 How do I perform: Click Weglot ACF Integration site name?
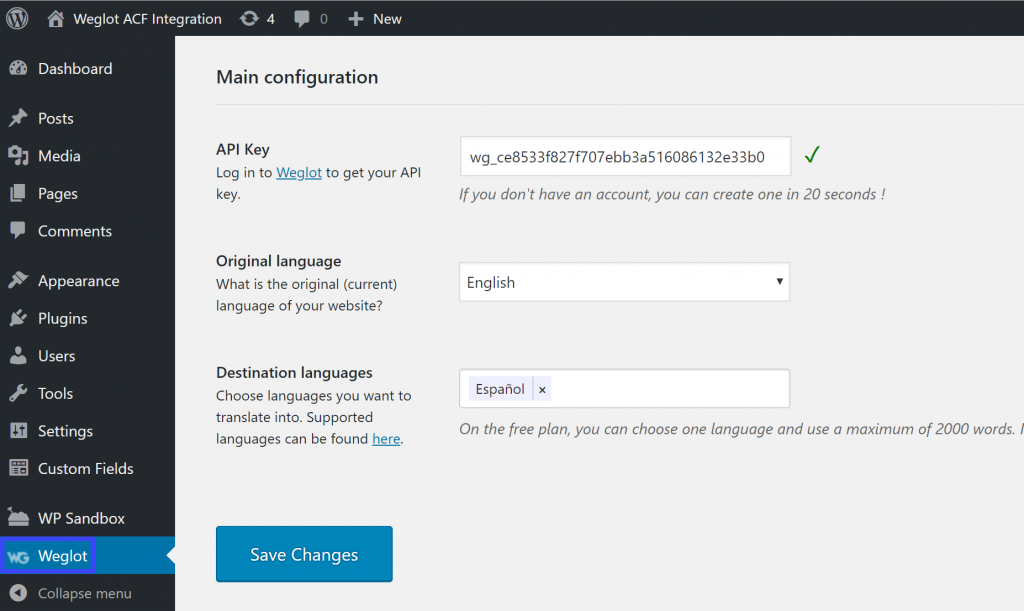(147, 19)
